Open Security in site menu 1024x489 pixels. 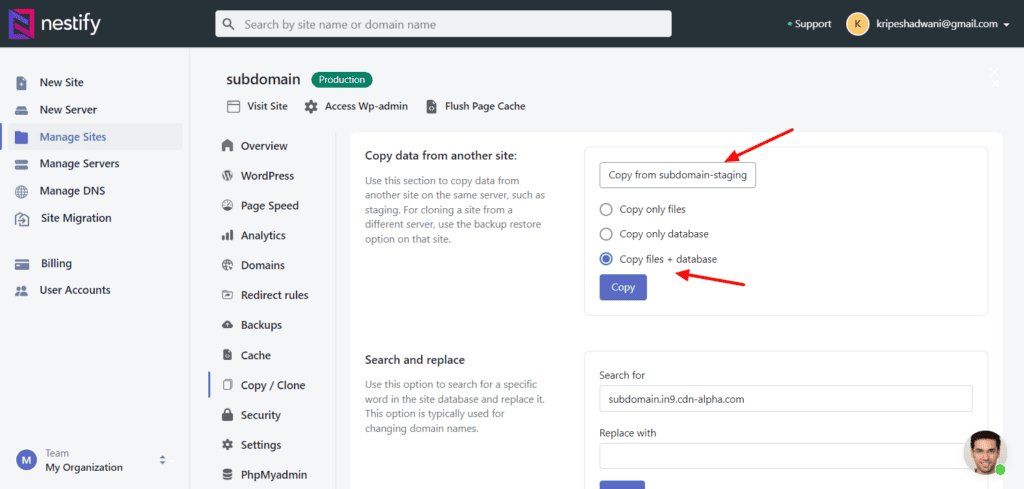(261, 415)
